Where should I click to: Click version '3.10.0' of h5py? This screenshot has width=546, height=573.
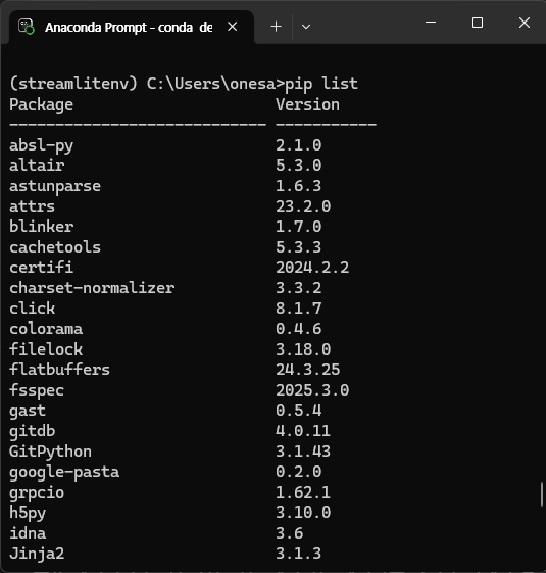coord(303,512)
